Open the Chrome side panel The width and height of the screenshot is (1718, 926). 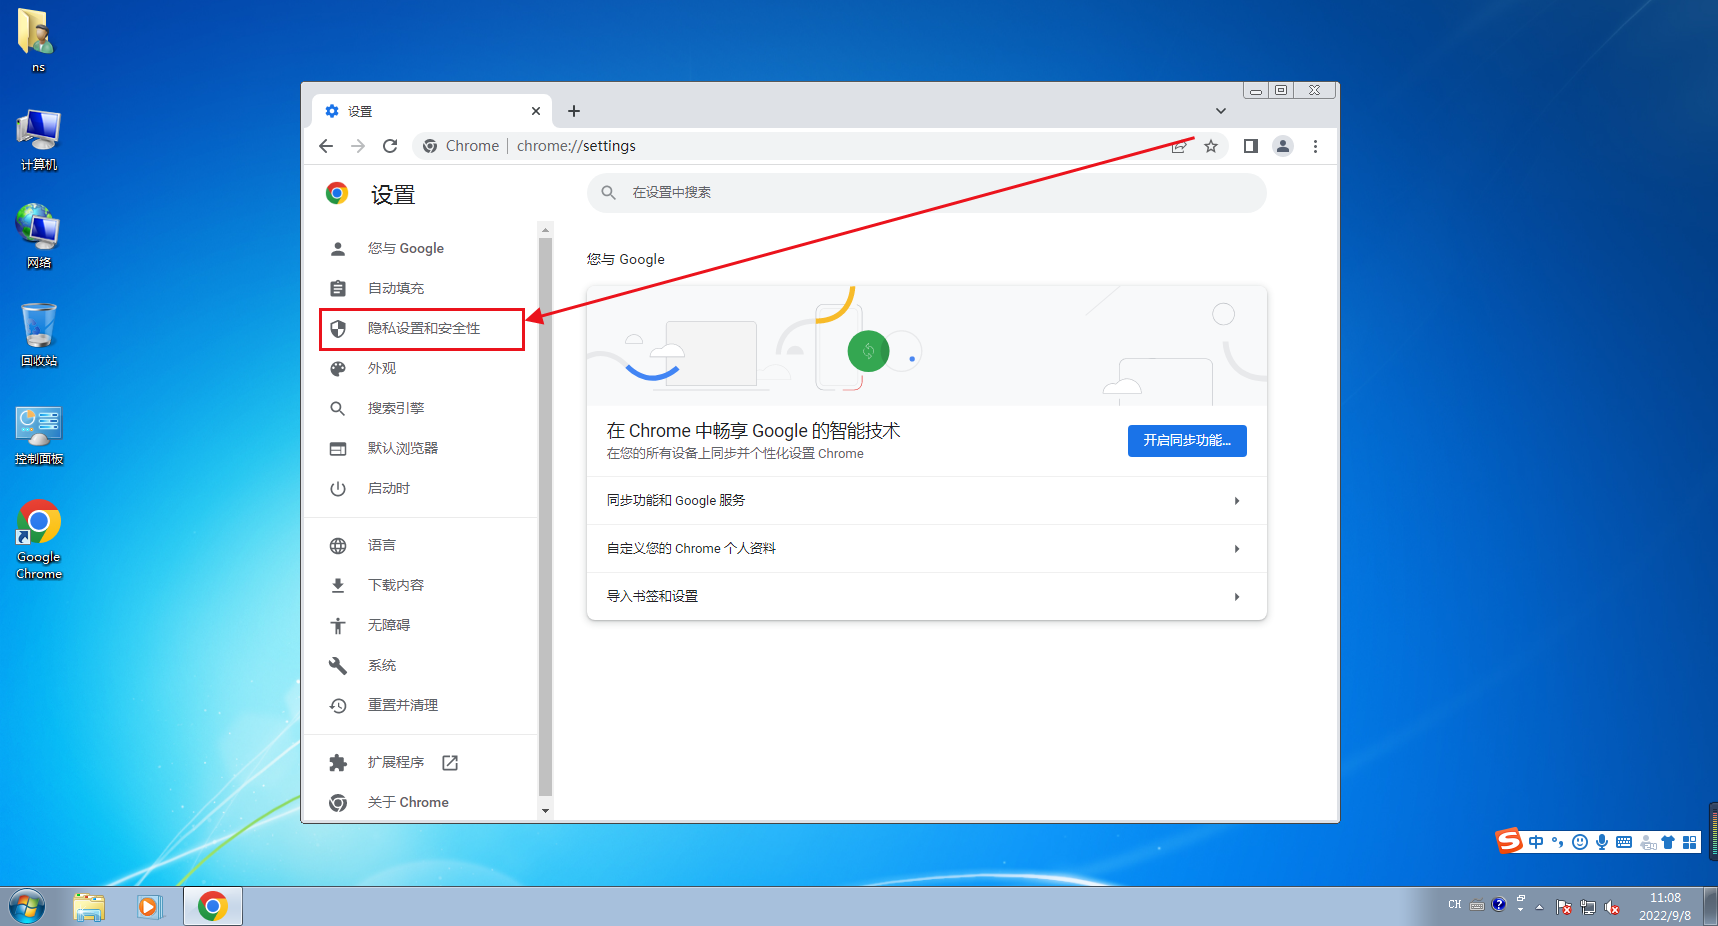1250,146
